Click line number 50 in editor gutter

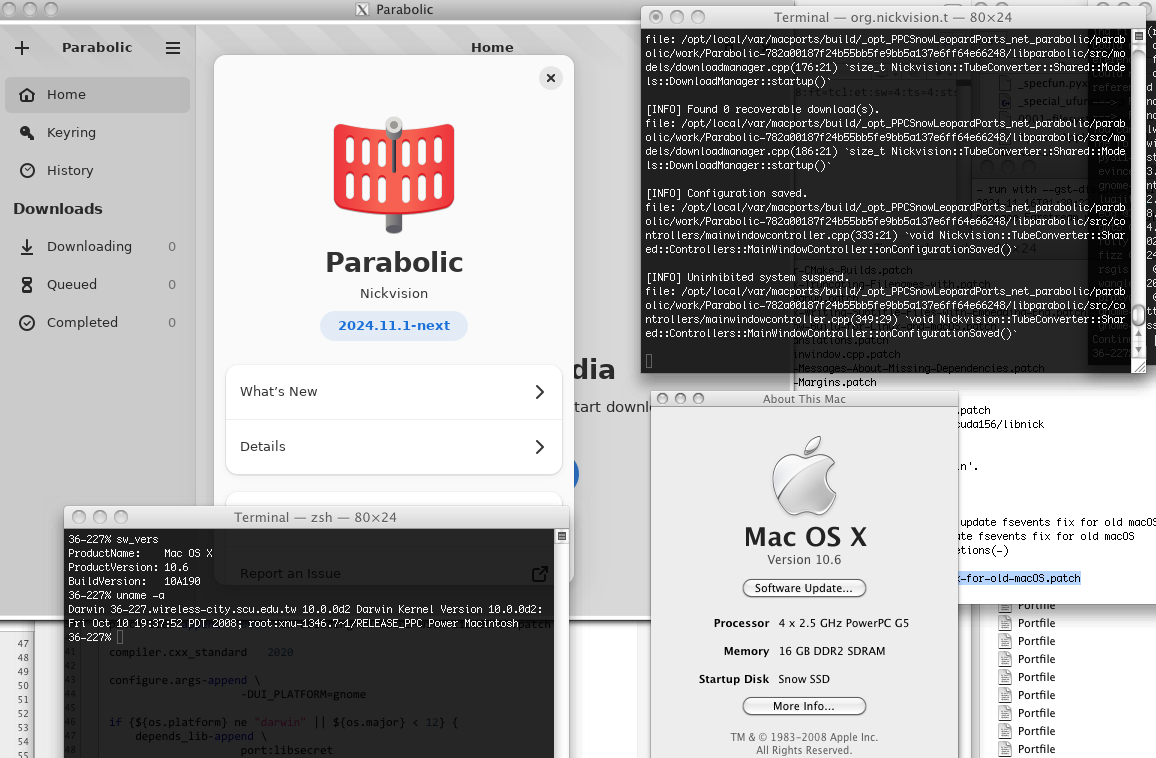pyautogui.click(x=23, y=686)
